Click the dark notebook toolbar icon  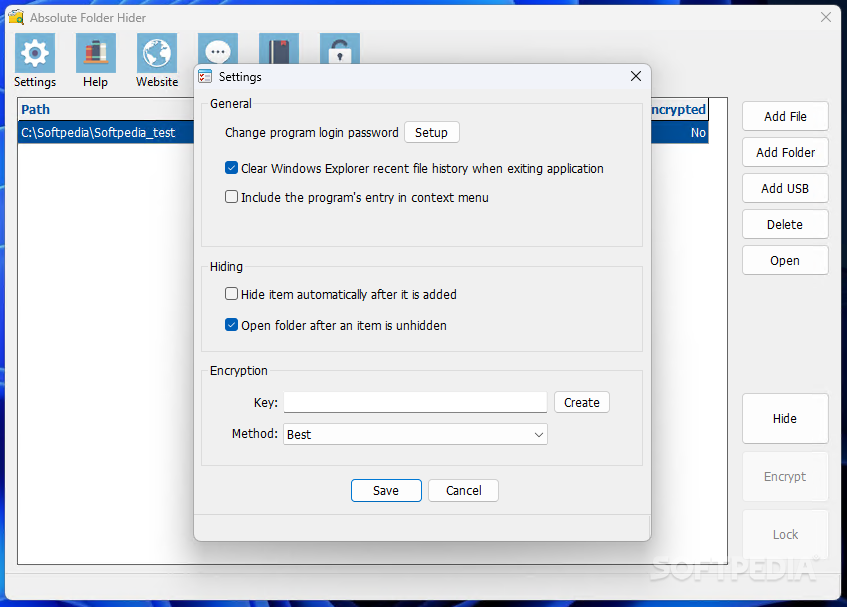pyautogui.click(x=279, y=49)
